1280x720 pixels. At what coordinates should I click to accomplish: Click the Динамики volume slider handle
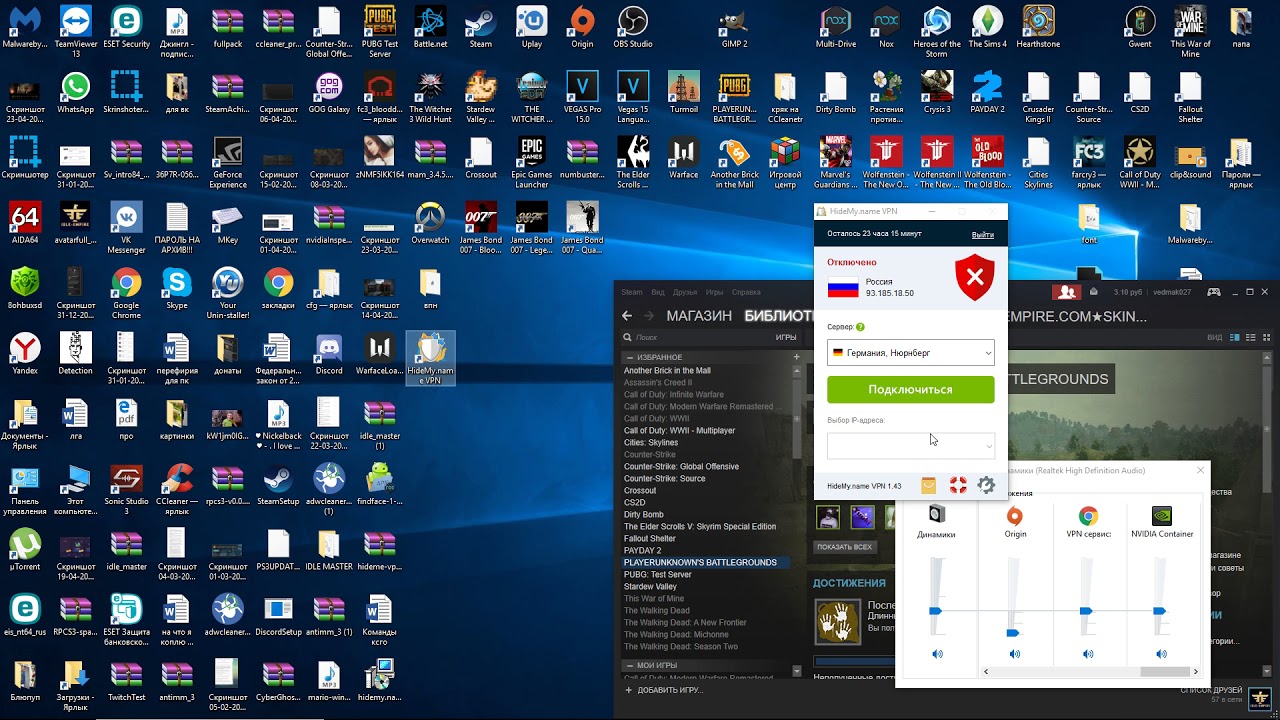[936, 611]
